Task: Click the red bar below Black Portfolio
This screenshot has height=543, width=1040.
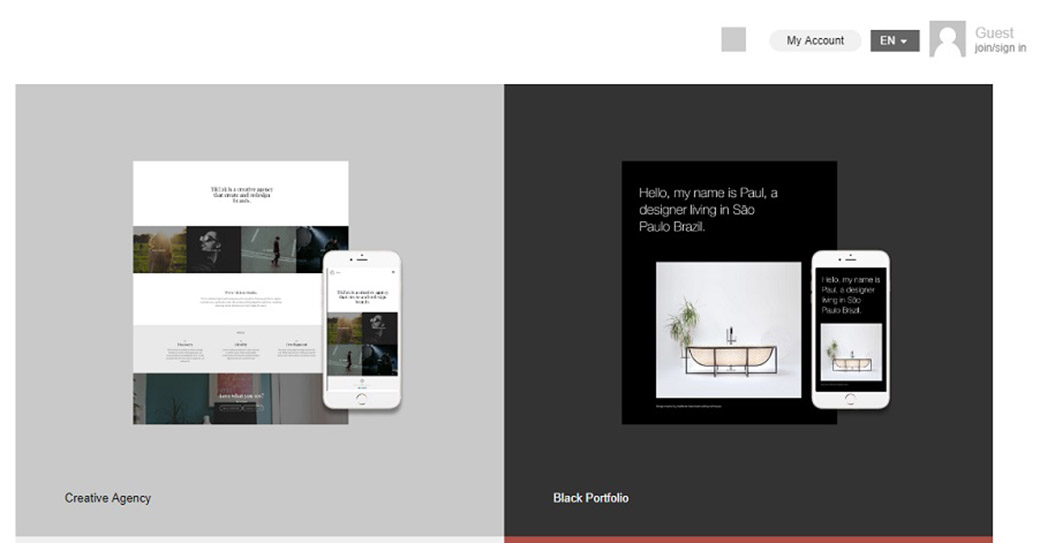Action: pyautogui.click(x=748, y=539)
